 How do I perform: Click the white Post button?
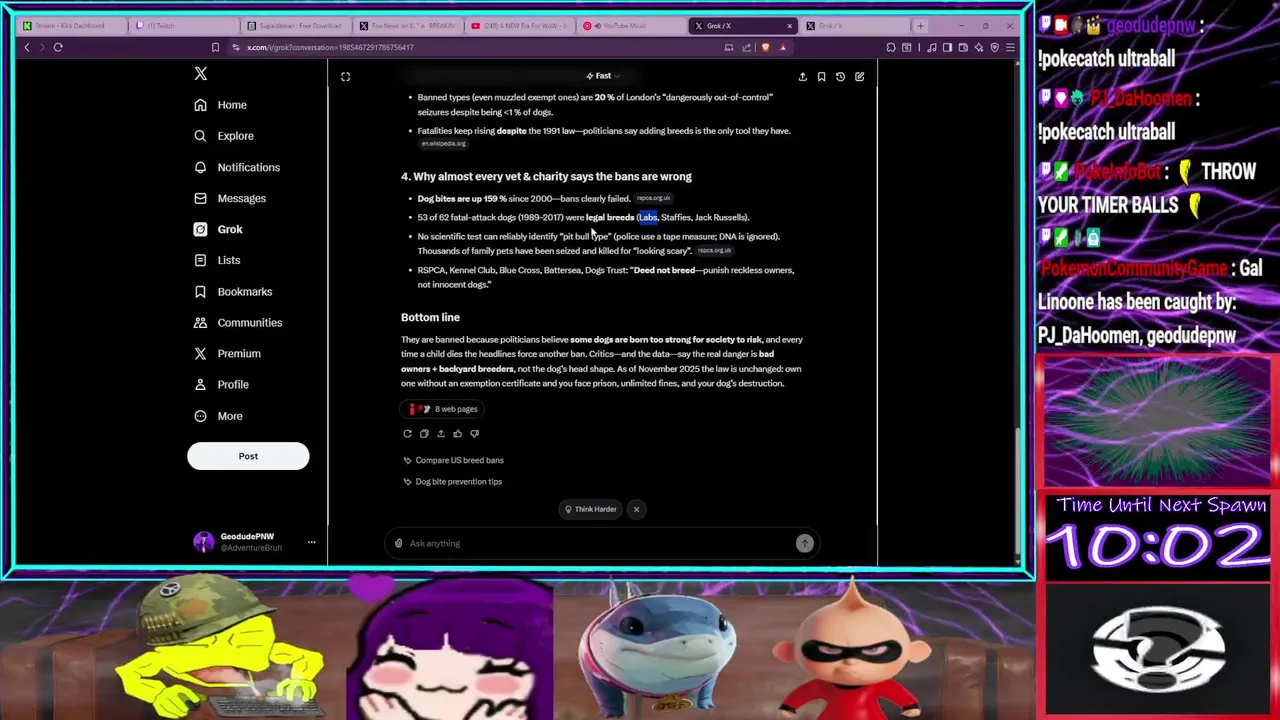point(248,456)
